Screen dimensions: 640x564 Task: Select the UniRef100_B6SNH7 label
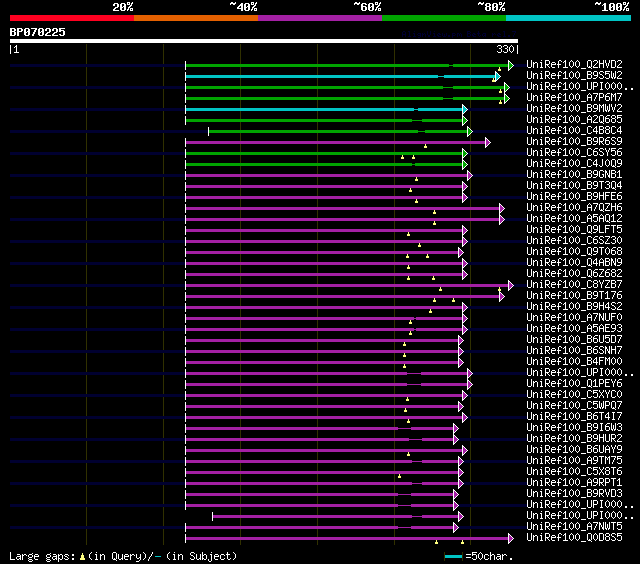pos(574,351)
